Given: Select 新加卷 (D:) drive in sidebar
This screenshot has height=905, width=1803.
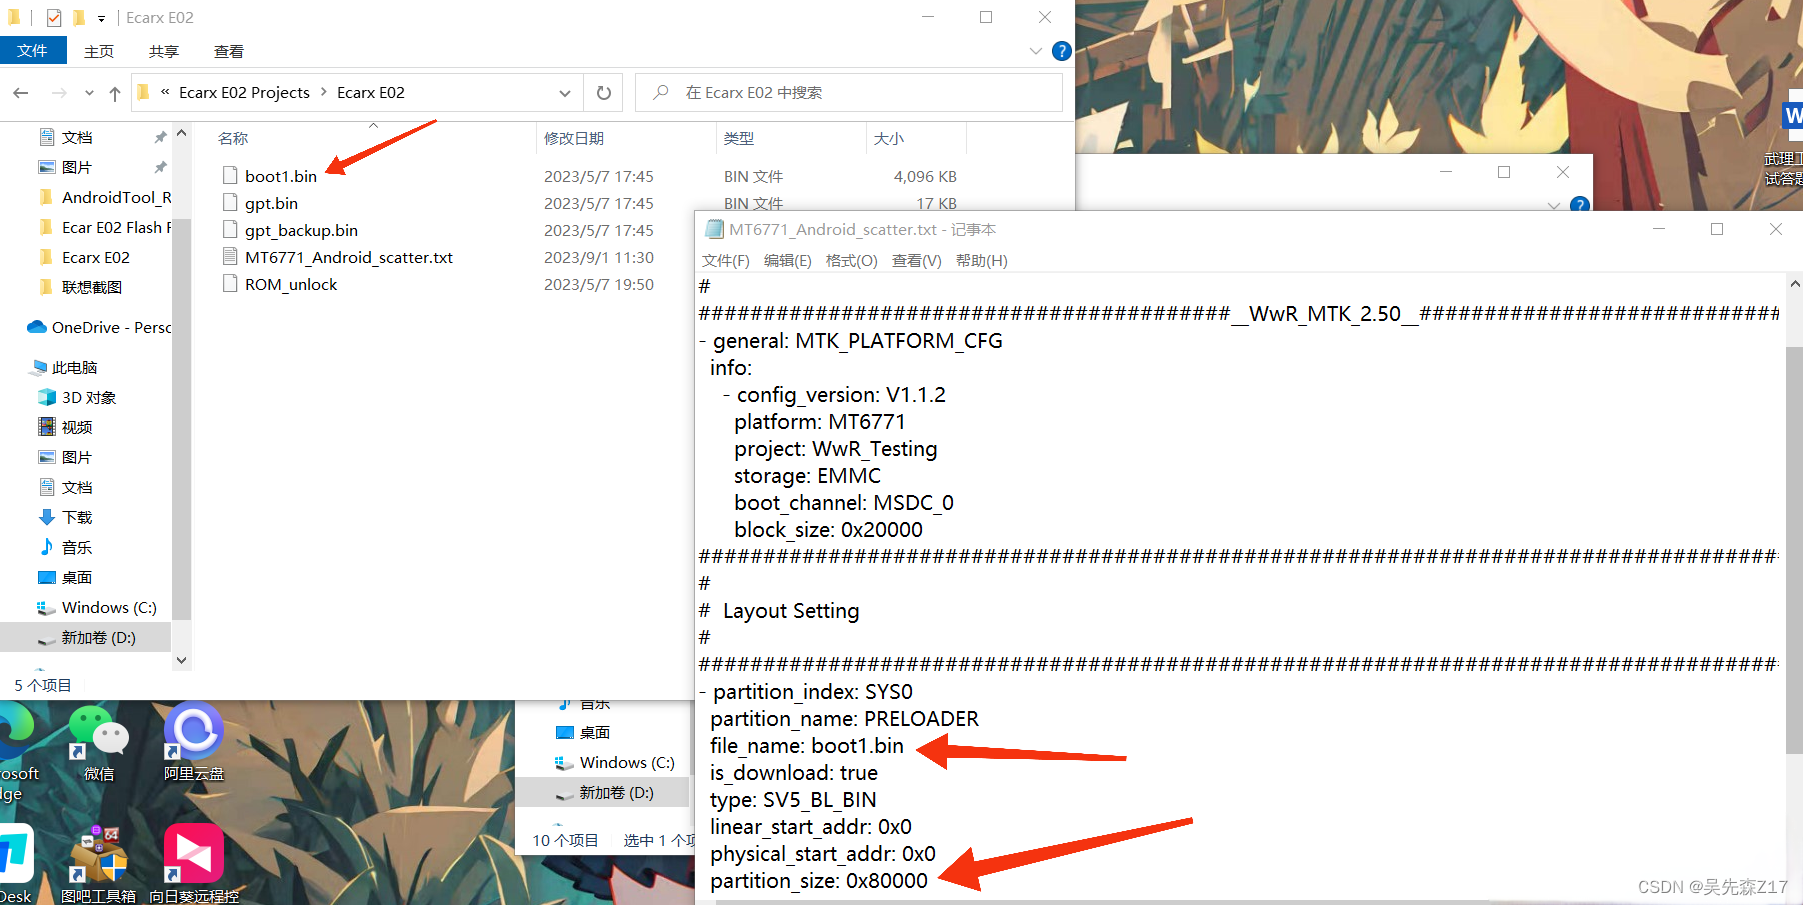Looking at the screenshot, I should tap(98, 638).
